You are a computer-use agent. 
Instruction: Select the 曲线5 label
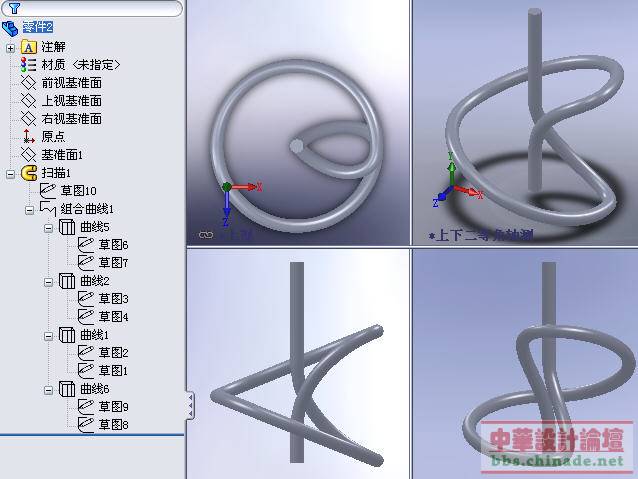(95, 227)
